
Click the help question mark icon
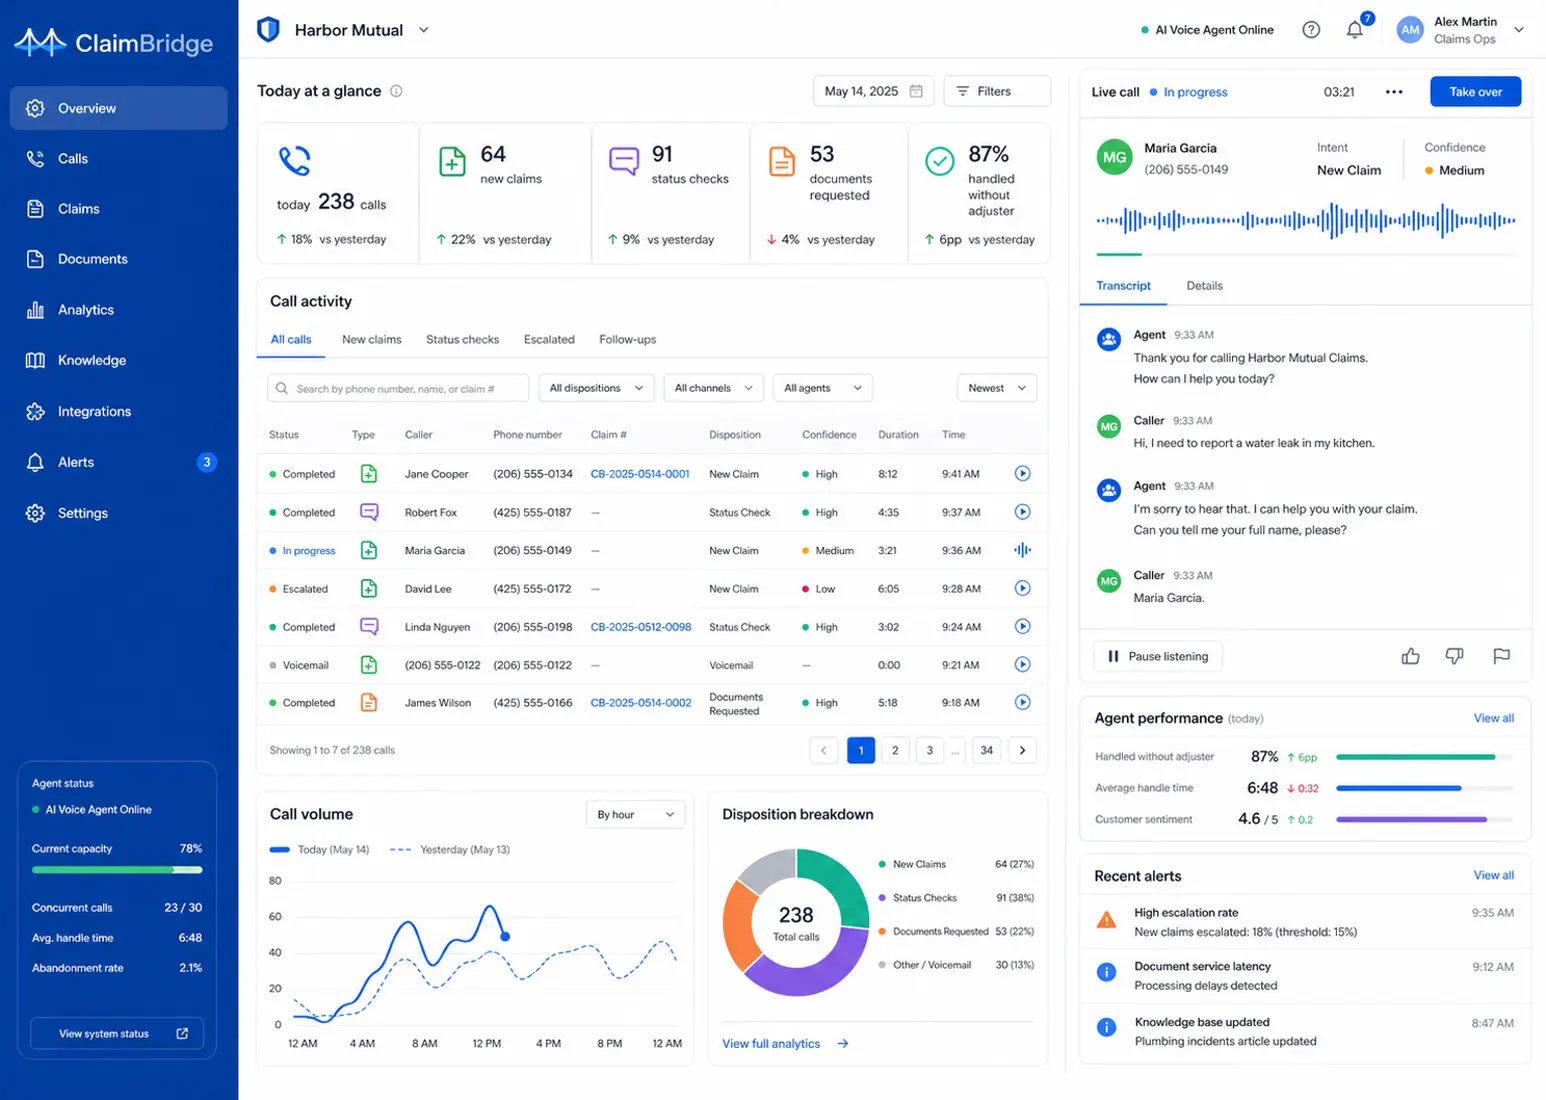point(1311,30)
